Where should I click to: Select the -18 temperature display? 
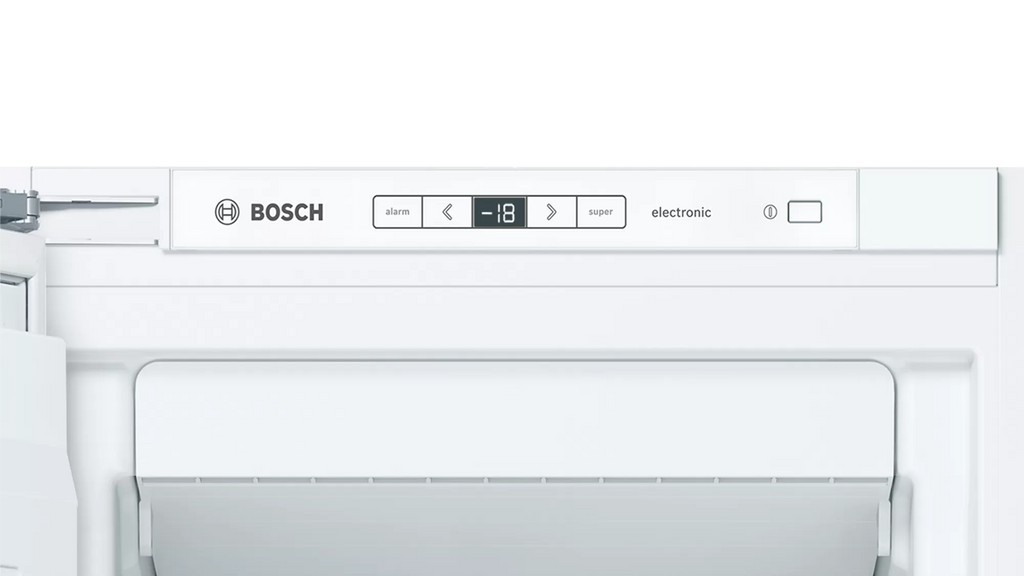500,212
